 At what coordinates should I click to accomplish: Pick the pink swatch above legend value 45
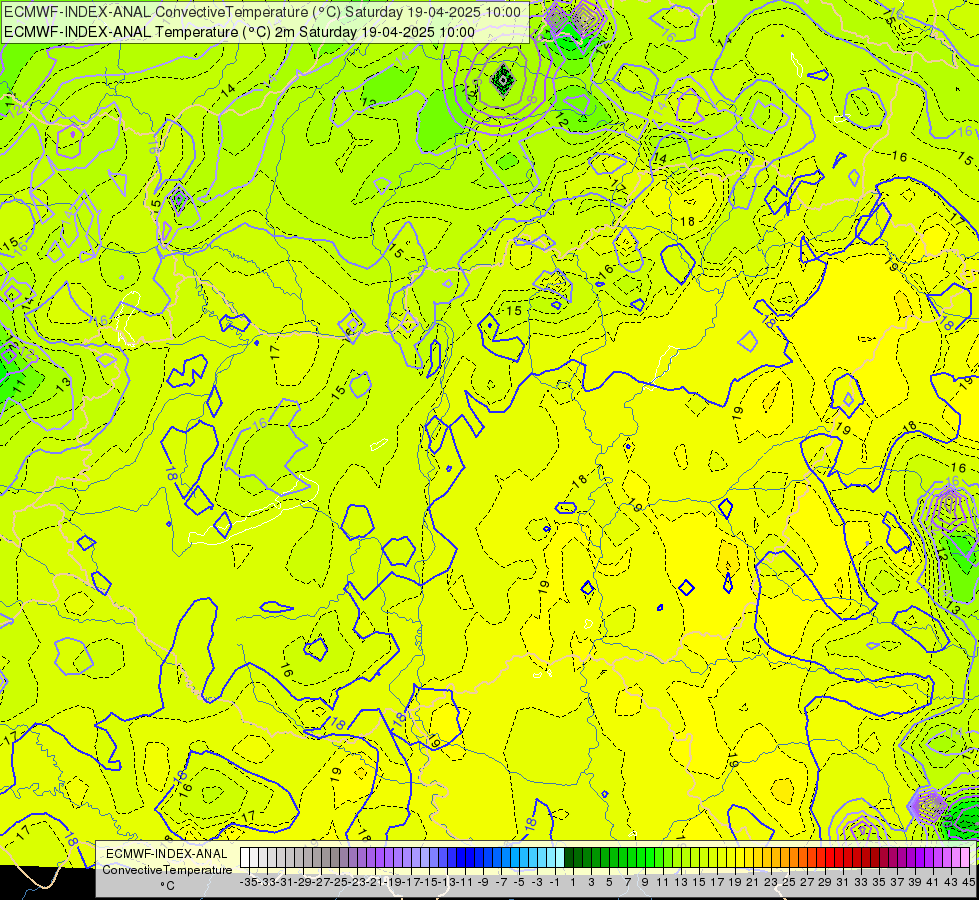coord(965,858)
